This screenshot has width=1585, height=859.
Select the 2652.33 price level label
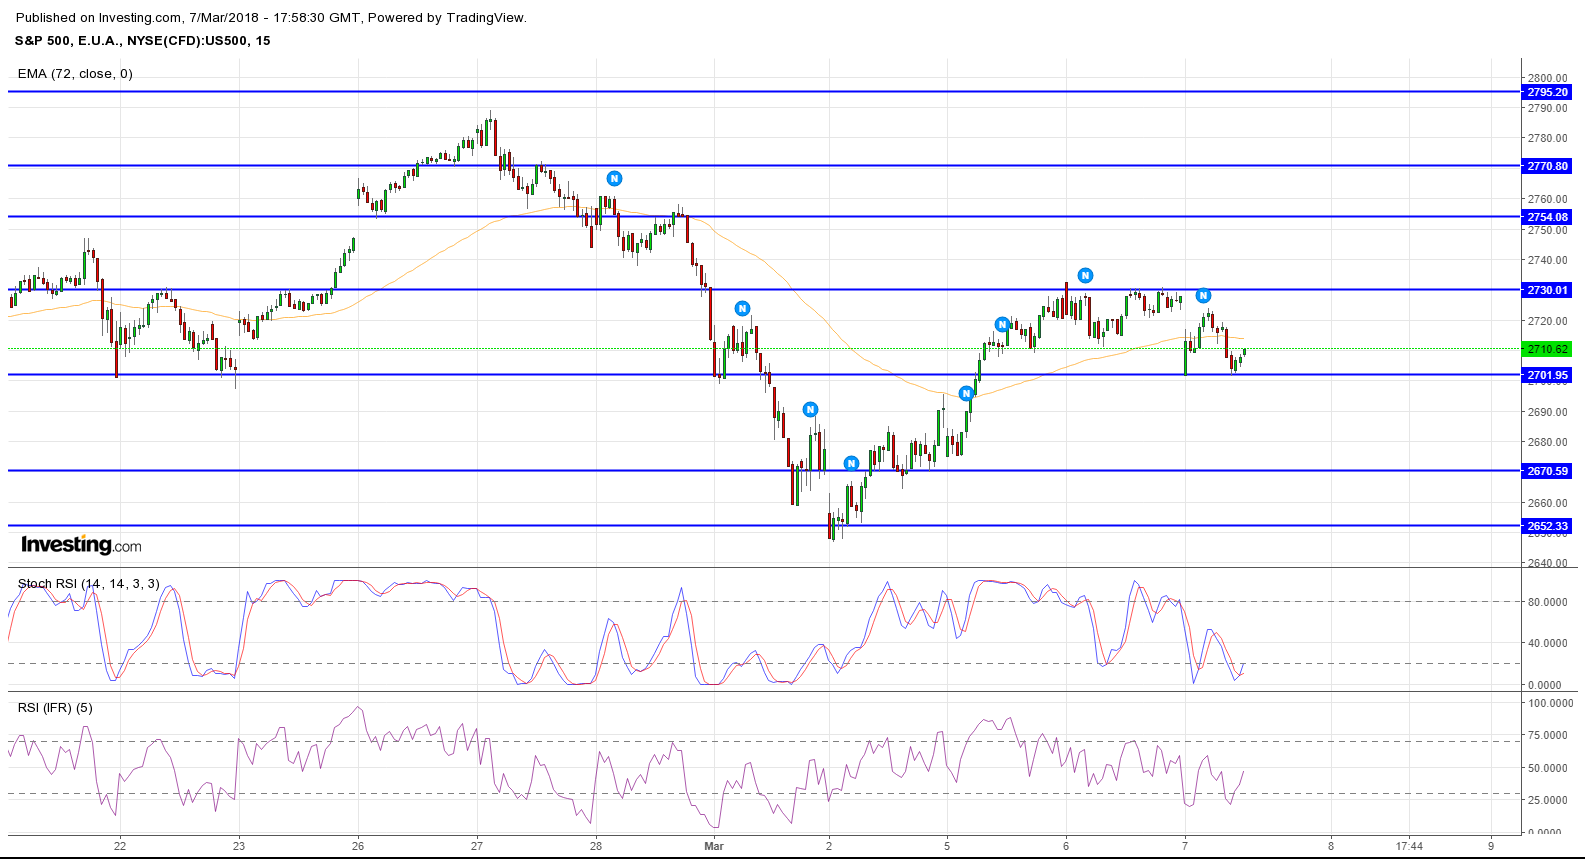click(1547, 526)
